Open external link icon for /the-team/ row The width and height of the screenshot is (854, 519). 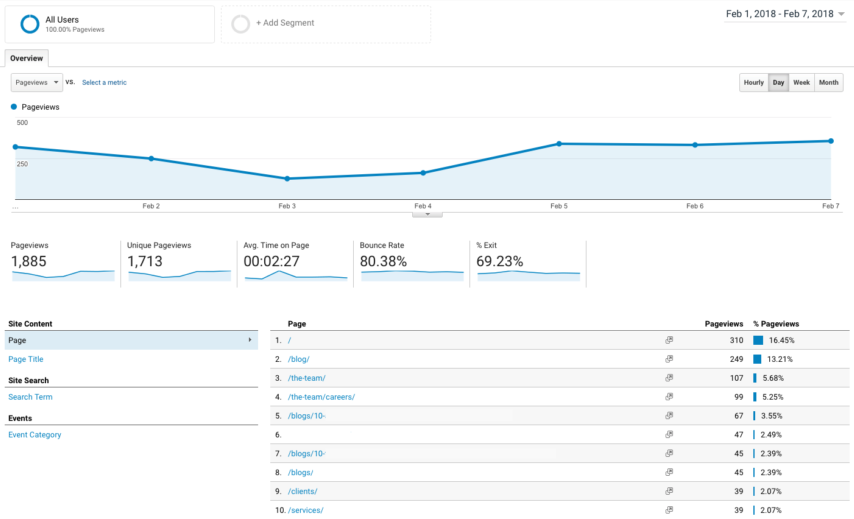point(669,378)
